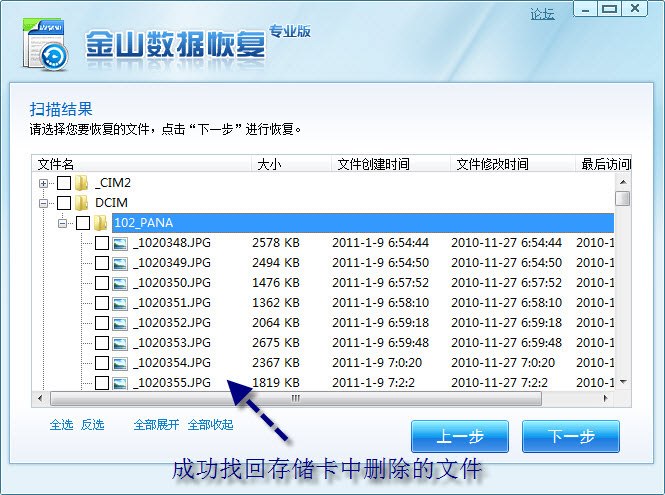Image resolution: width=665 pixels, height=495 pixels.
Task: Select the highlighted 102_PANA folder row
Action: tap(363, 223)
